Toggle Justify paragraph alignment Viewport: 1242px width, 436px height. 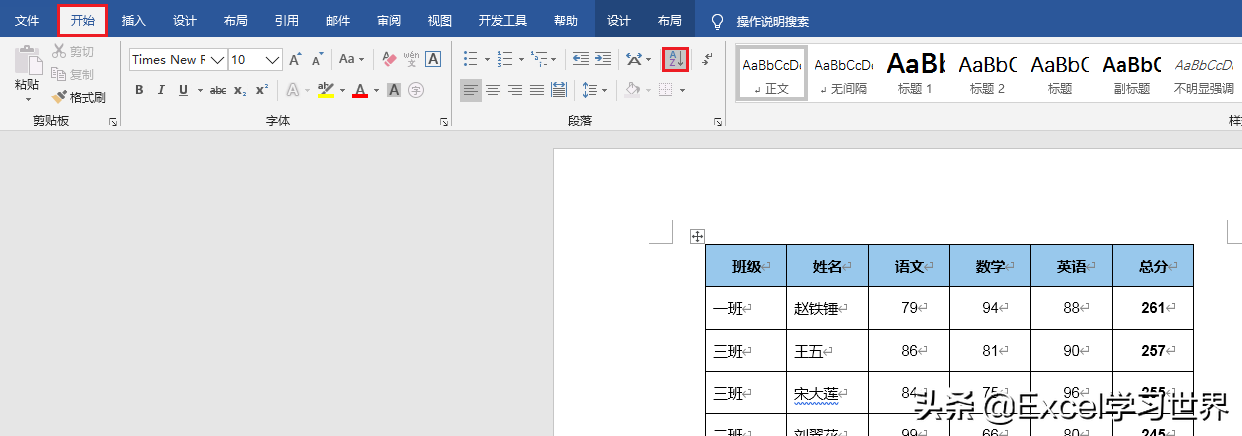pyautogui.click(x=537, y=90)
